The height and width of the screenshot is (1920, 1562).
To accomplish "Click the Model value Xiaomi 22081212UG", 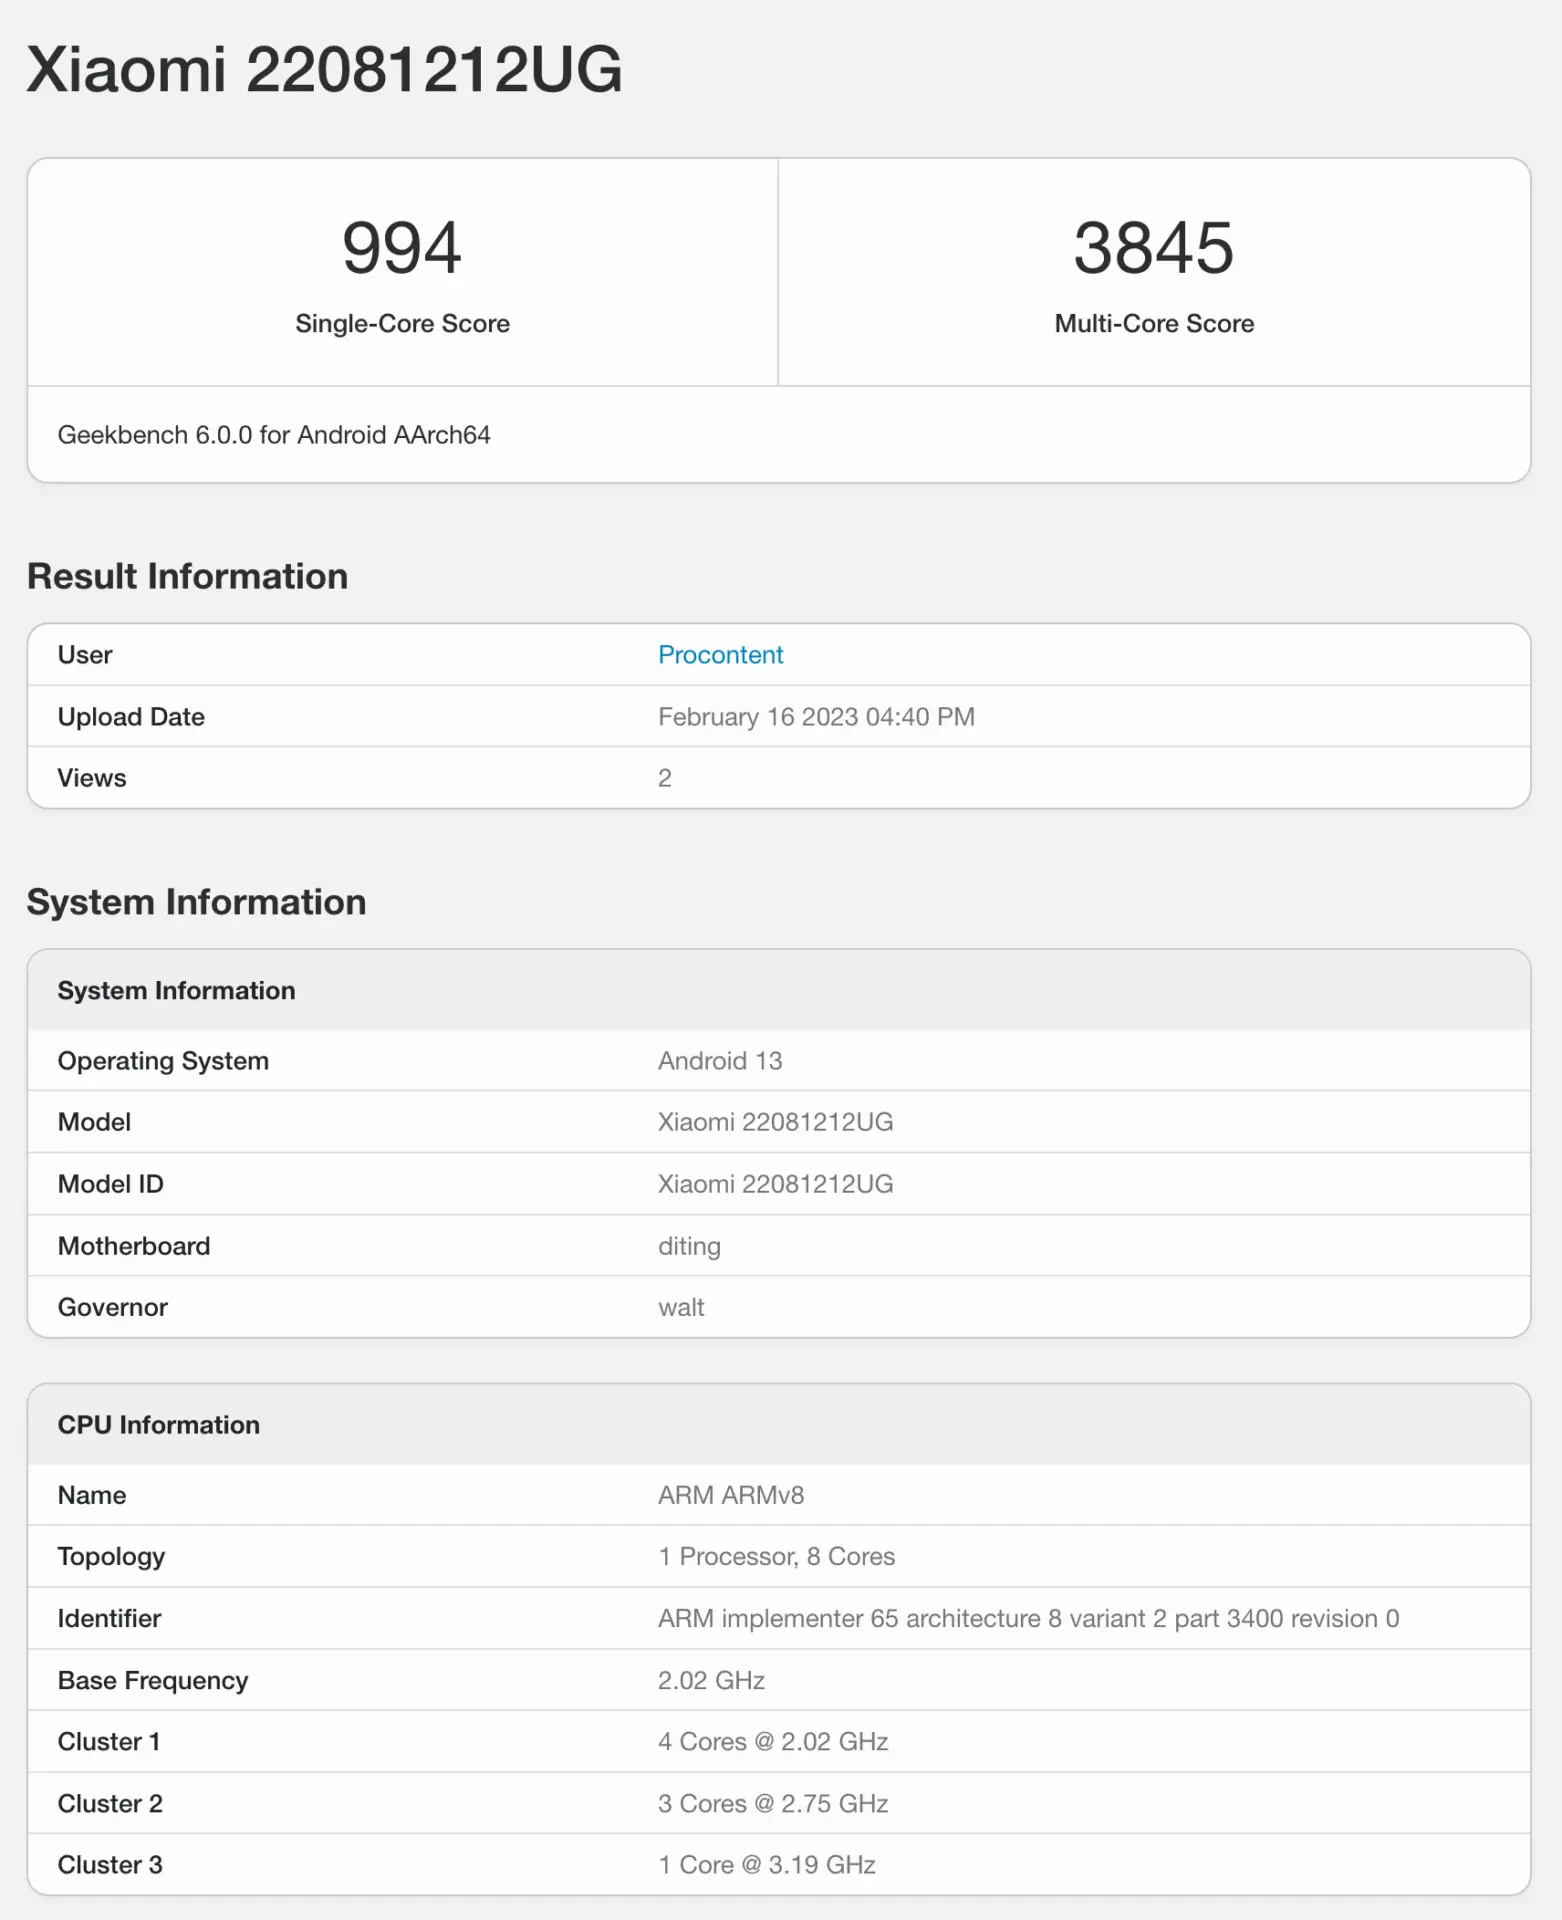I will point(775,1122).
